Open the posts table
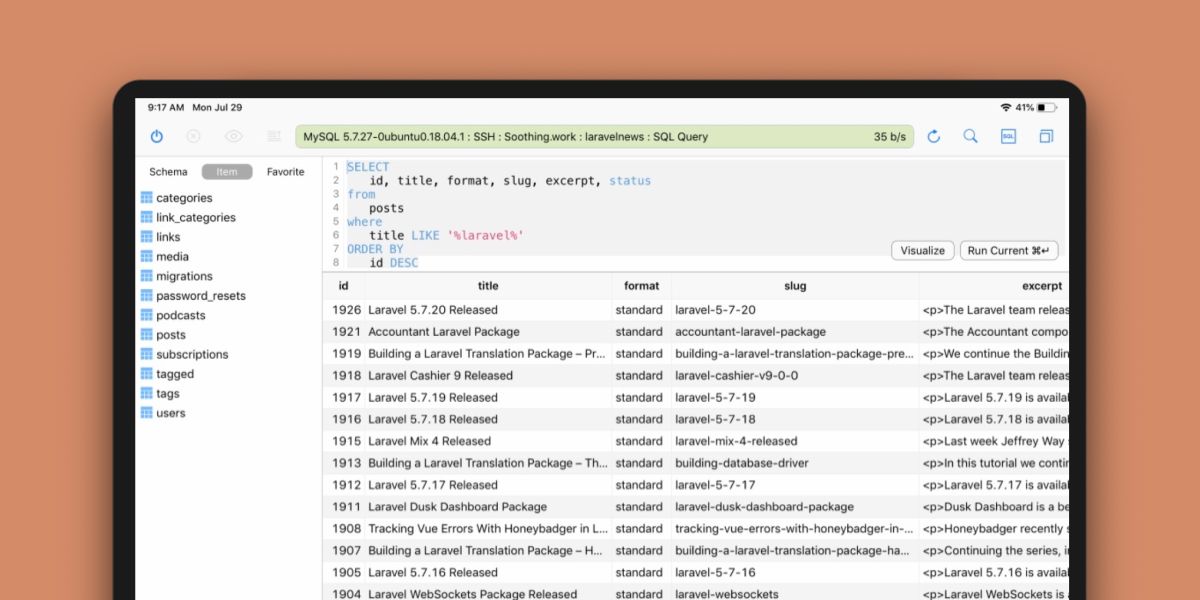This screenshot has height=600, width=1200. [171, 335]
